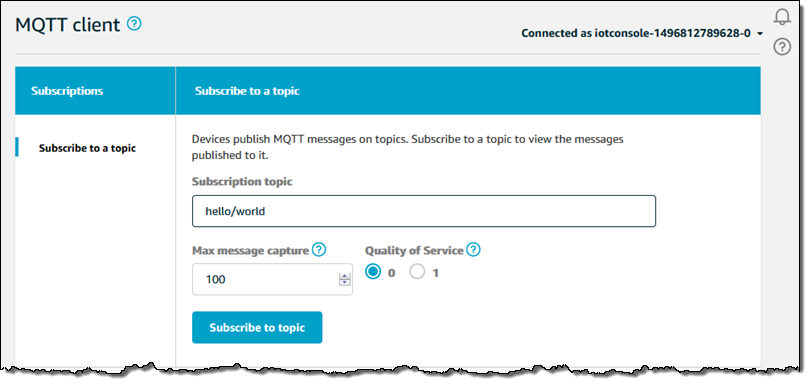Viewport: 810px width, 384px height.
Task: Select Quality of Service 0
Action: [373, 271]
